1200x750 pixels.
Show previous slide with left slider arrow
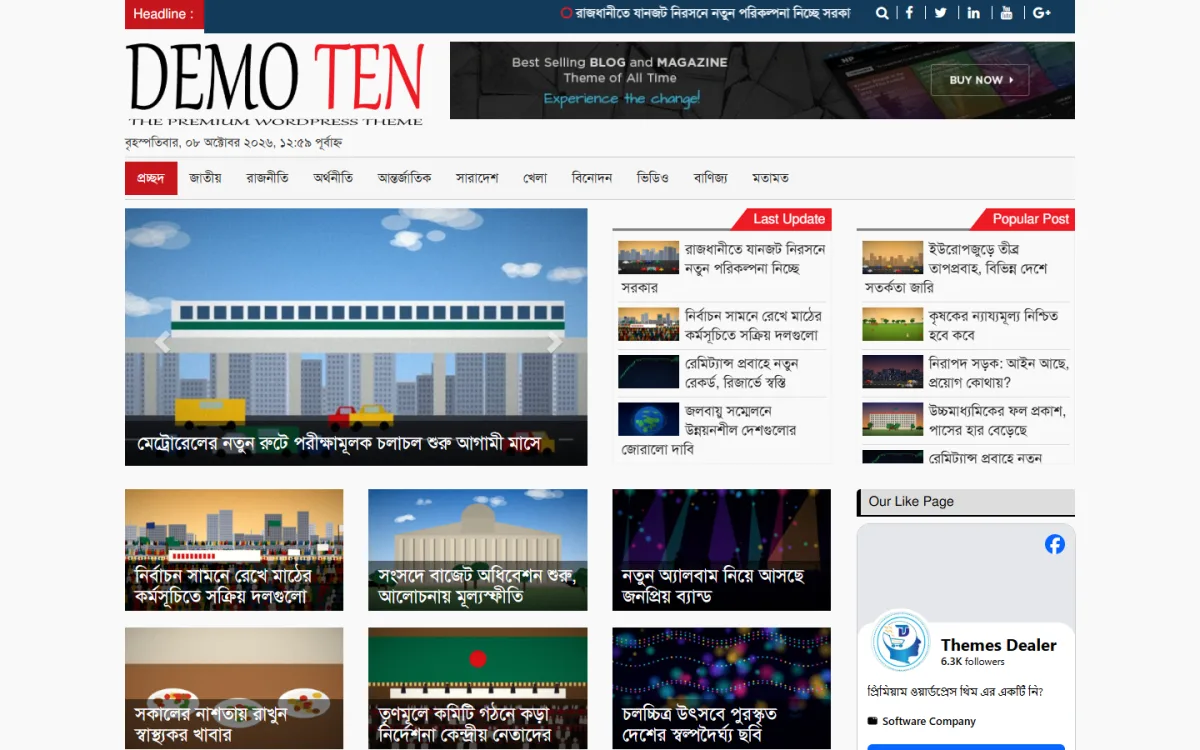(162, 342)
